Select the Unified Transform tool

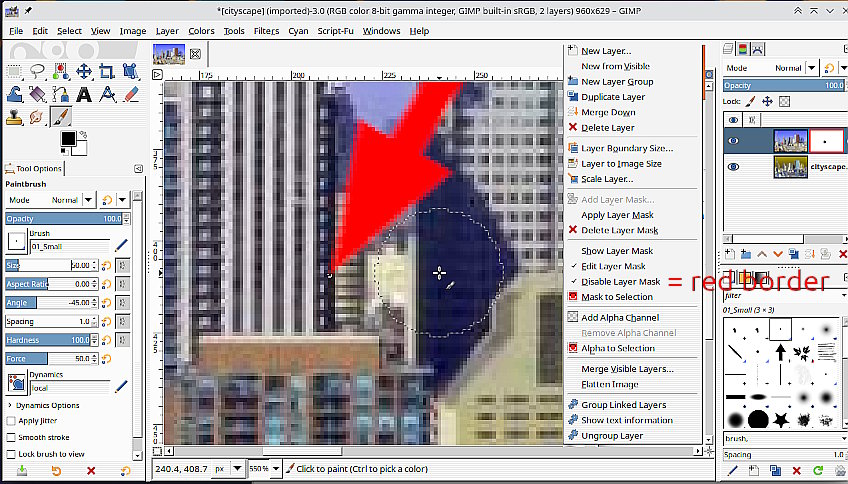pyautogui.click(x=130, y=71)
